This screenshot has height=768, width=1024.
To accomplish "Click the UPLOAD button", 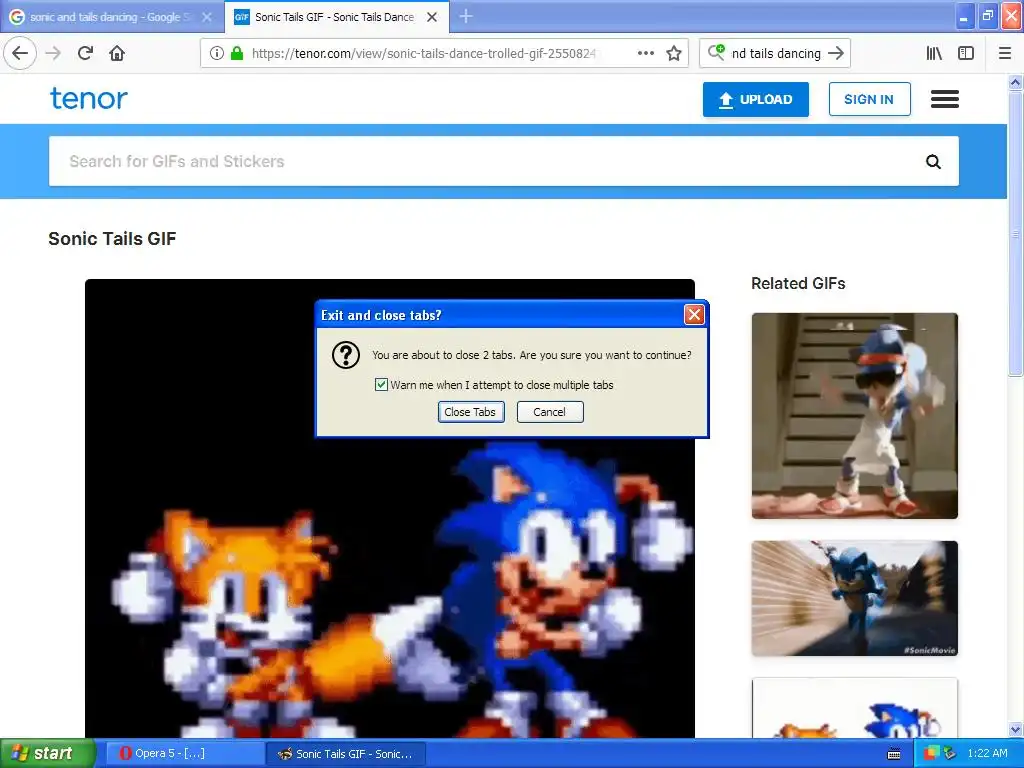I will point(756,99).
